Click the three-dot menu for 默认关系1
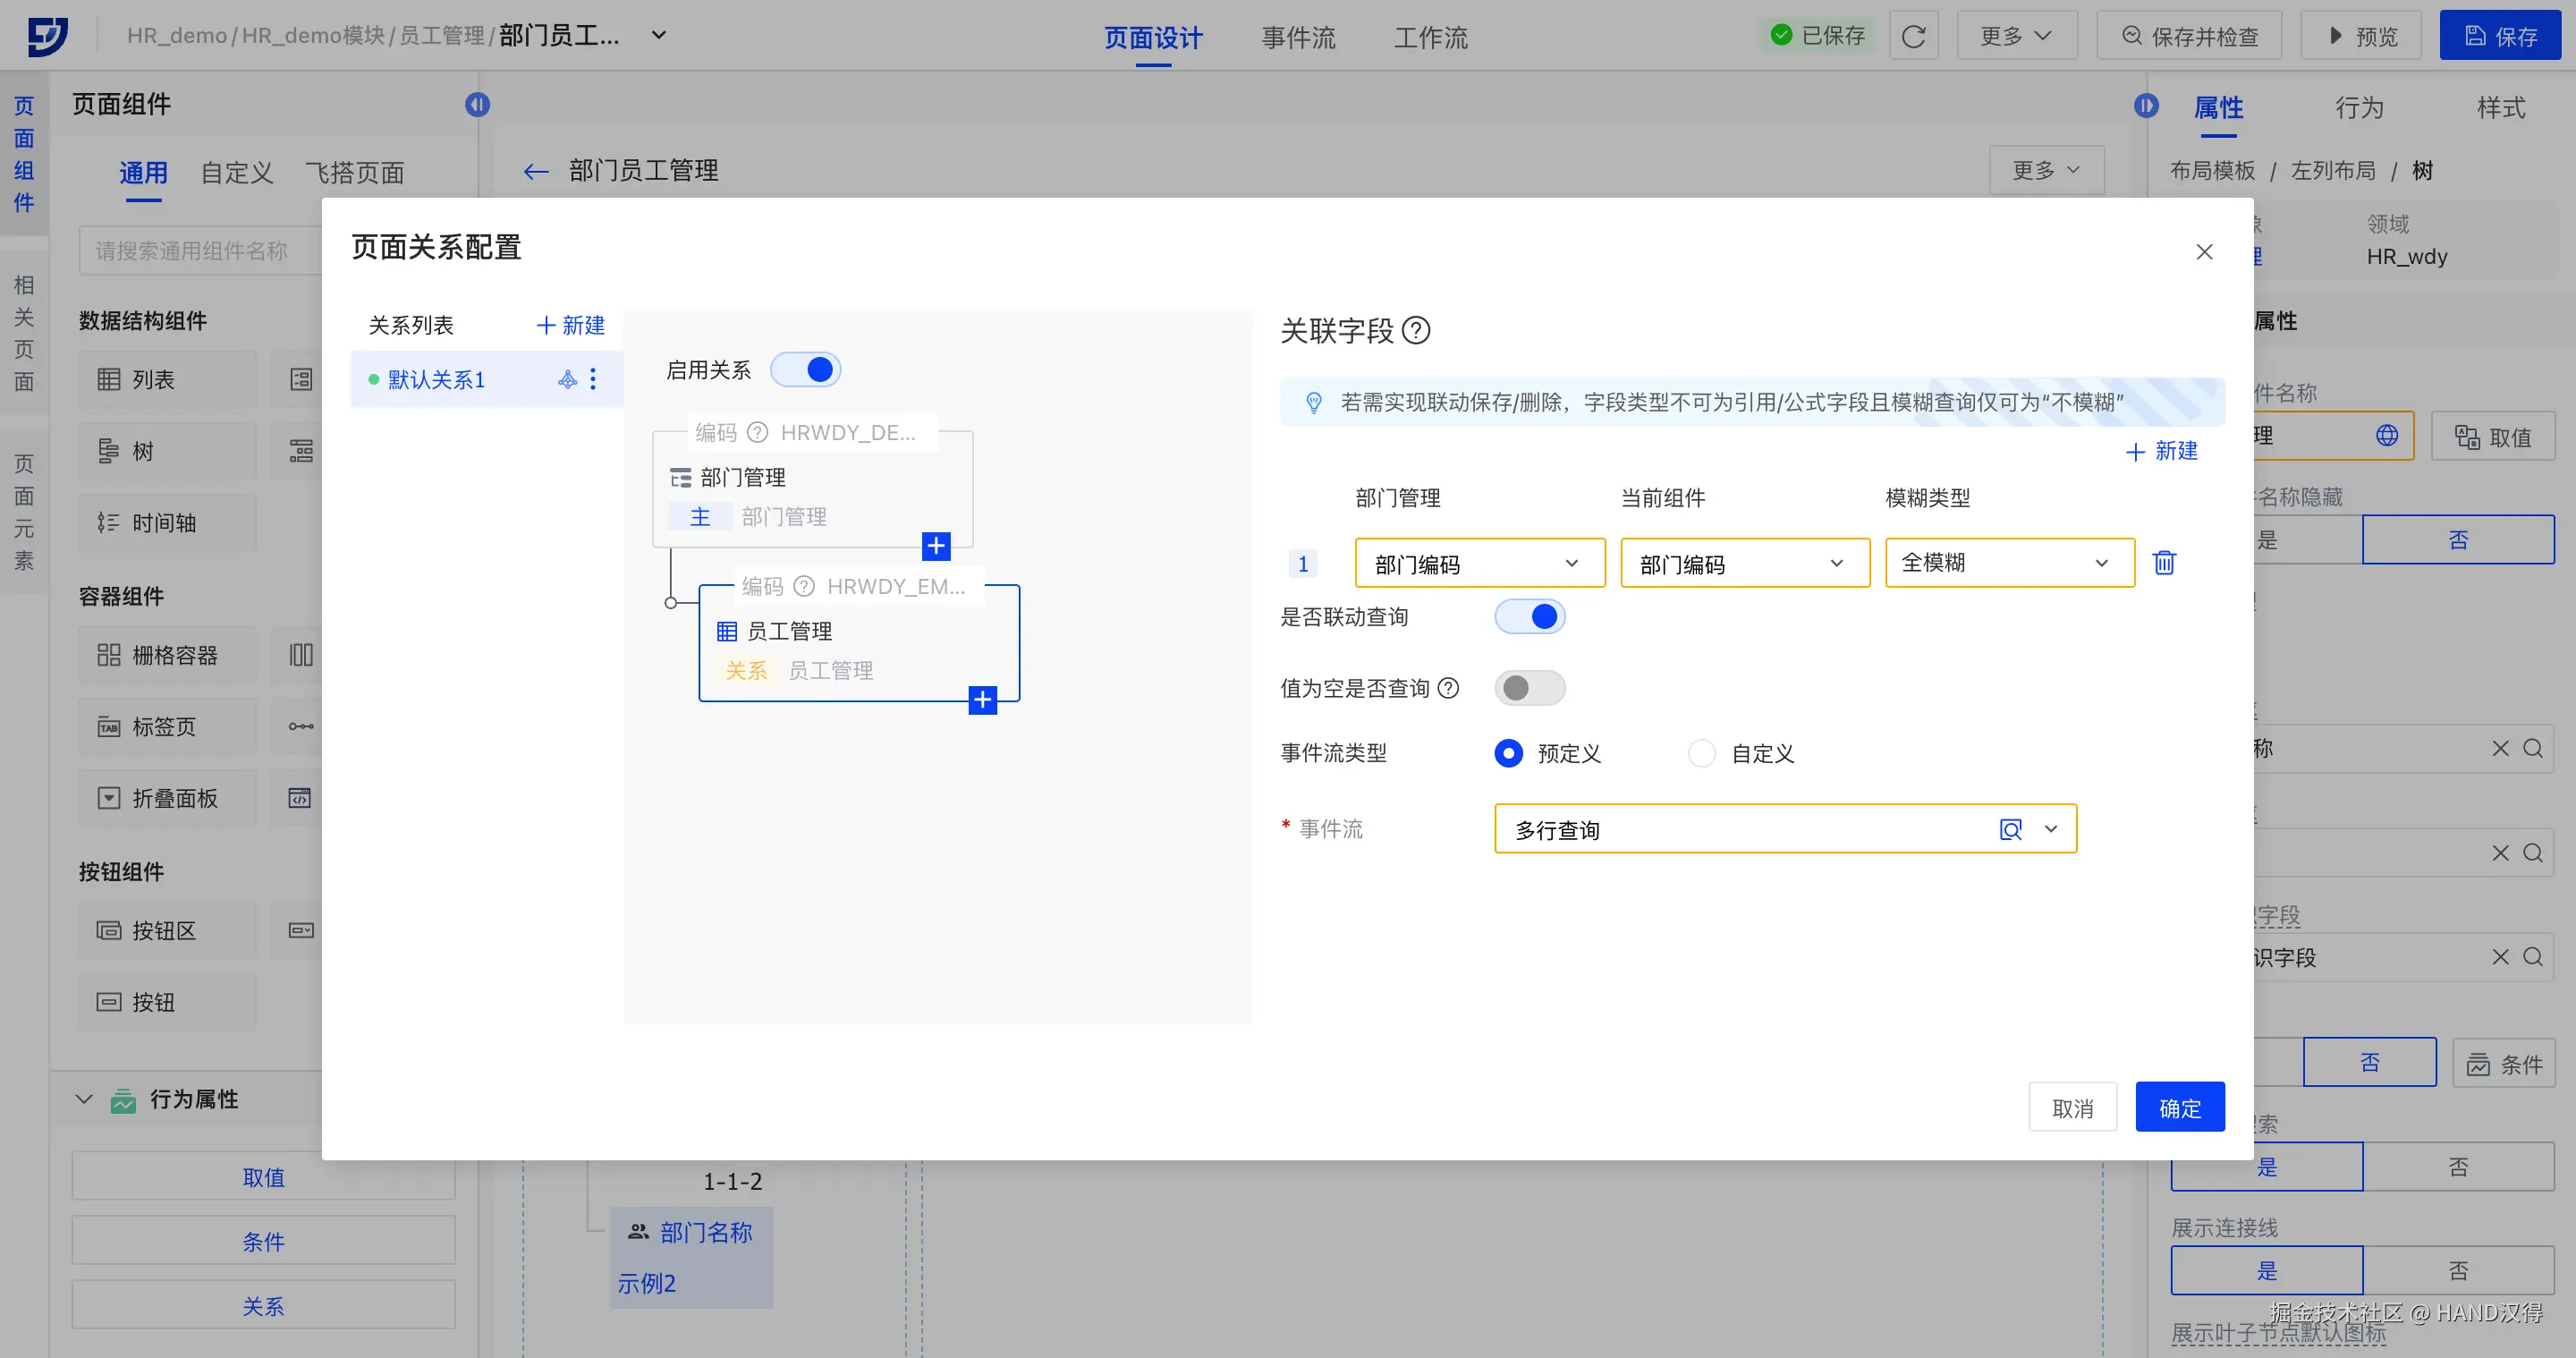This screenshot has height=1358, width=2576. [x=593, y=379]
